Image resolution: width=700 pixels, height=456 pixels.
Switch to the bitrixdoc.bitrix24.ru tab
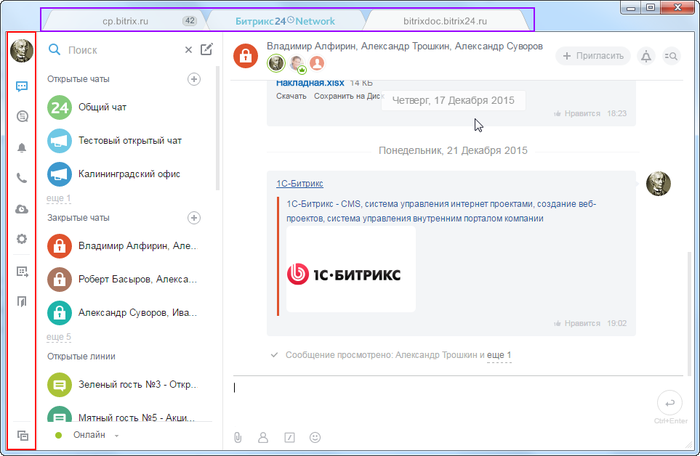(445, 21)
